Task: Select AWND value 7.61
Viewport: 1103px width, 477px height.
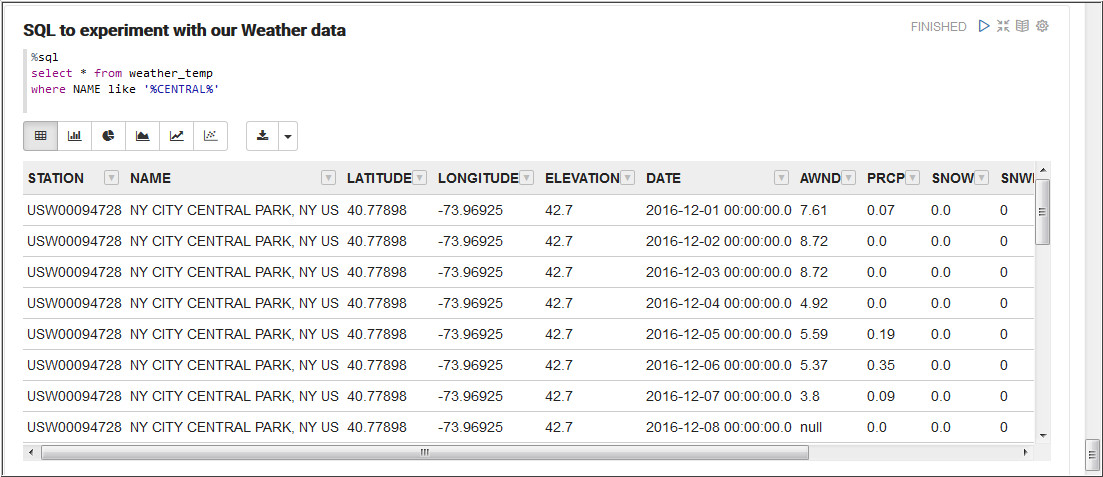Action: pos(813,210)
